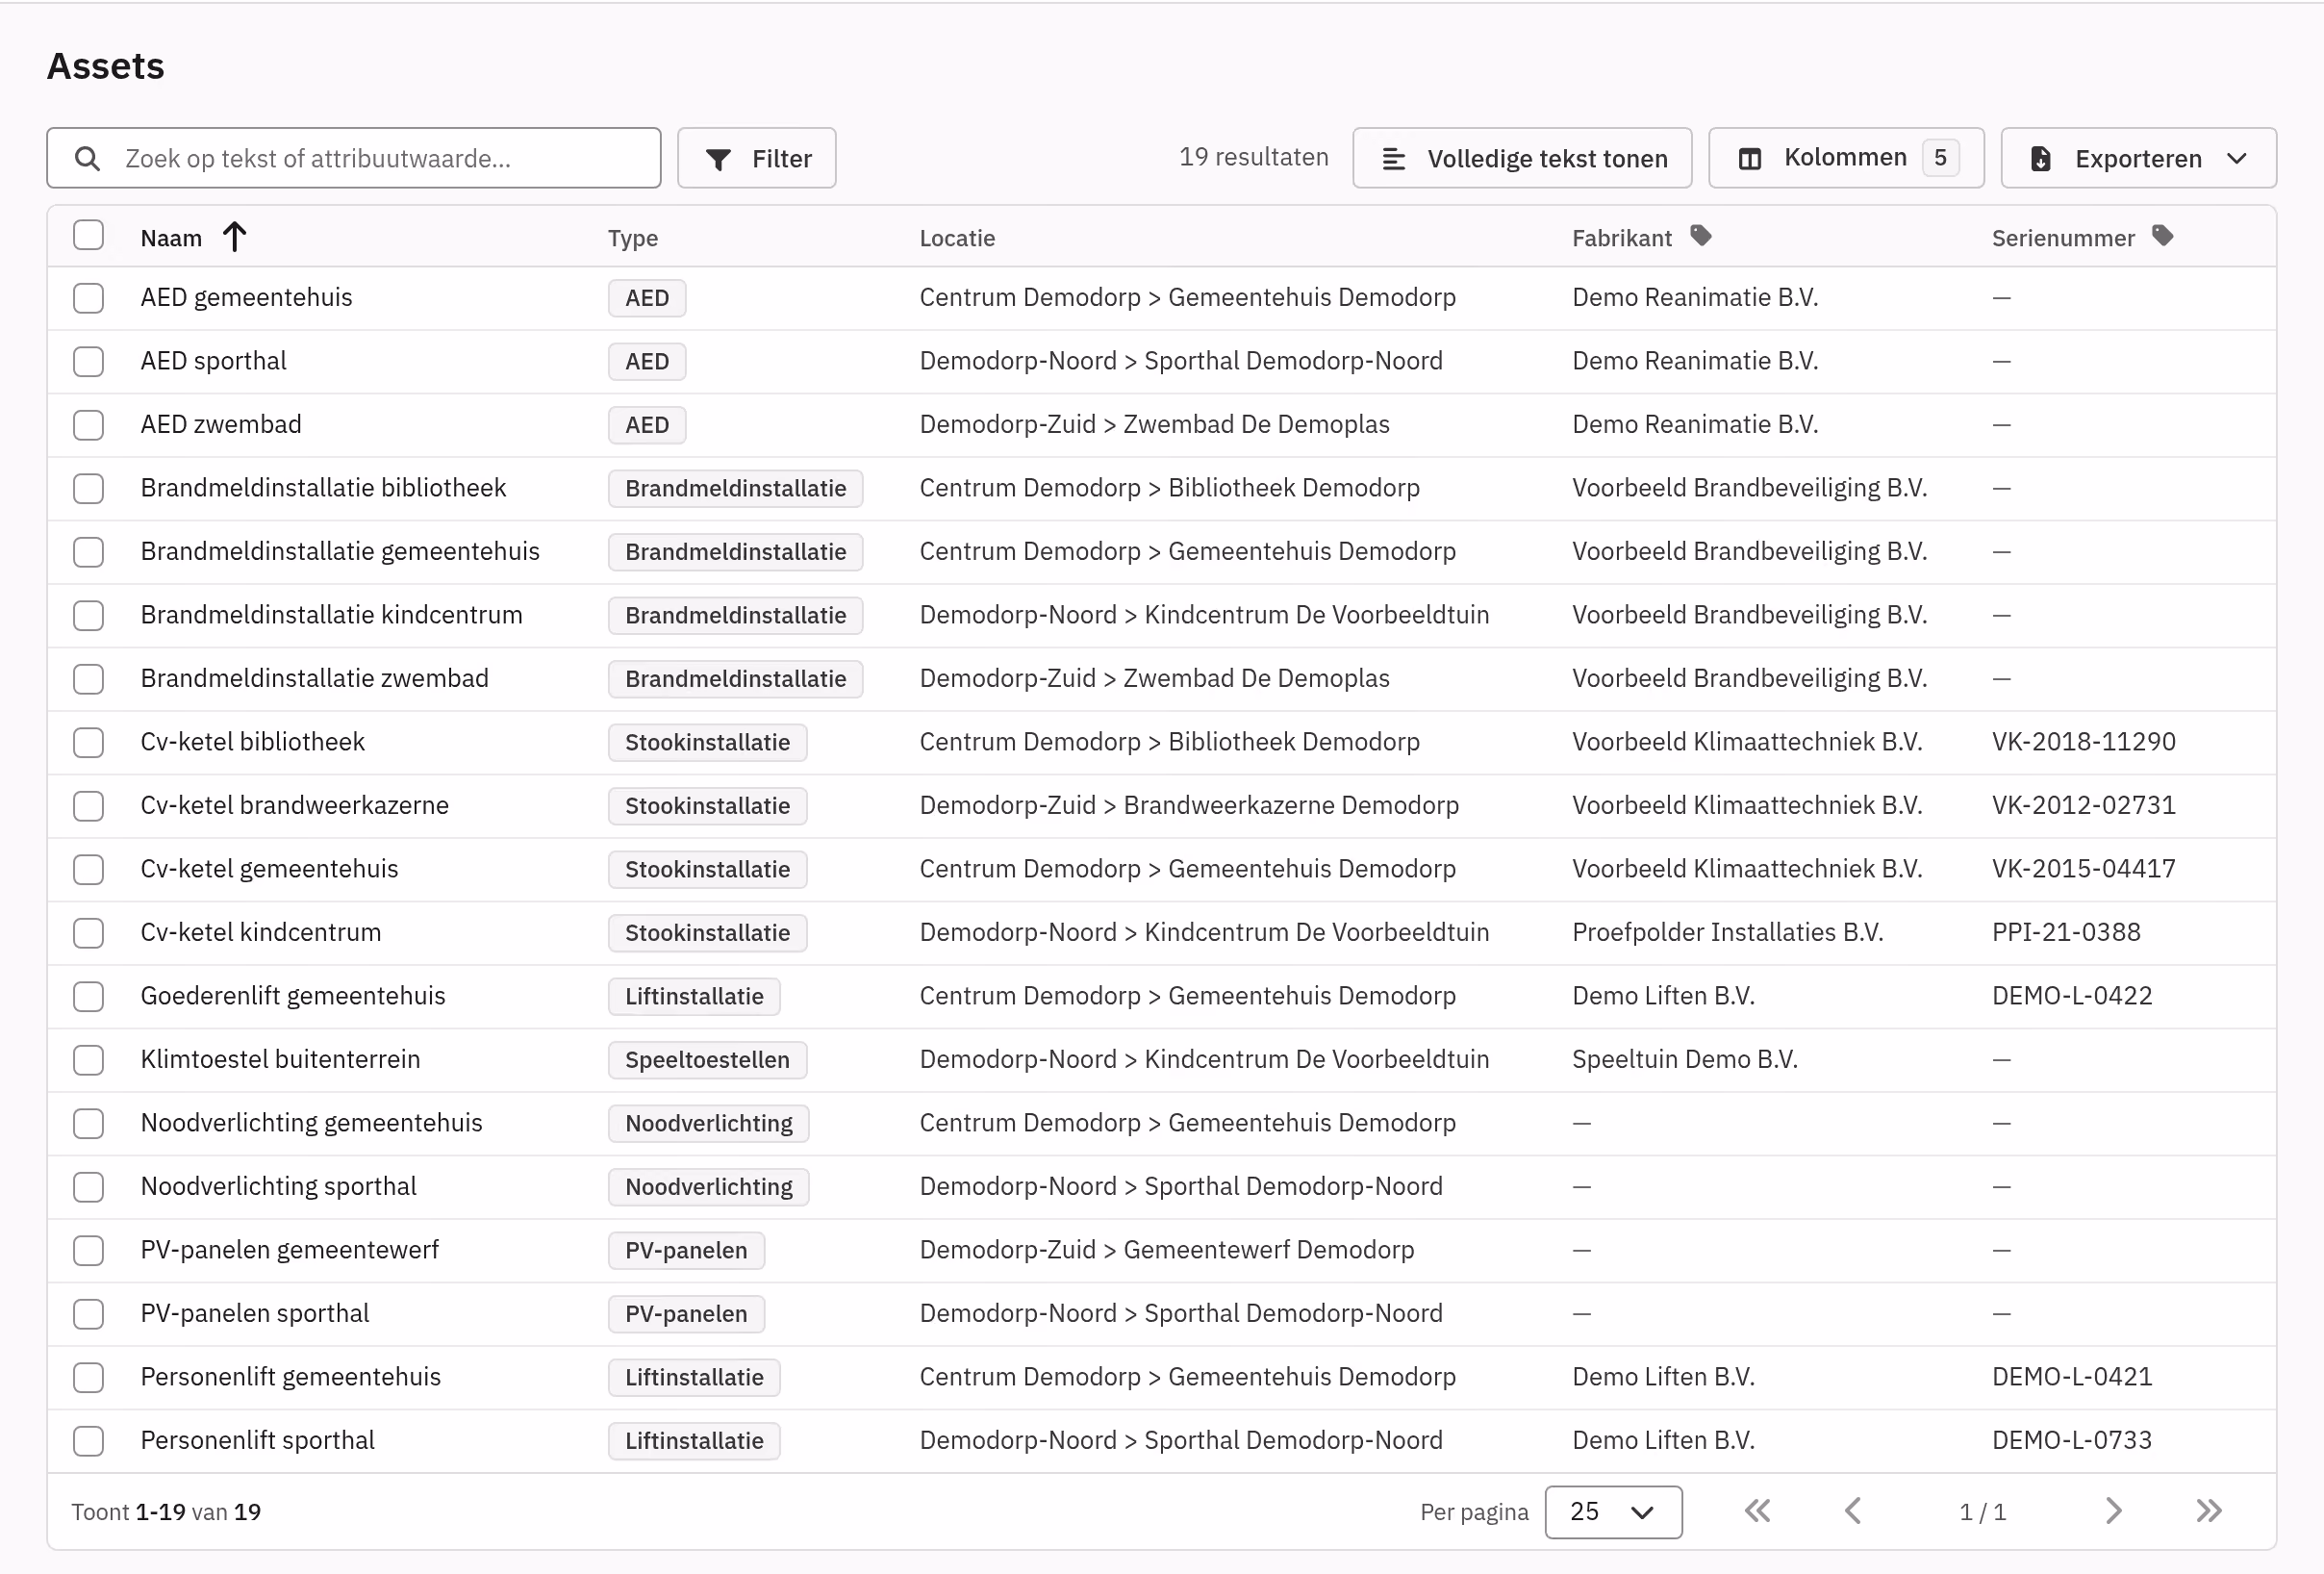Open the Exporteren dropdown

click(x=2138, y=158)
